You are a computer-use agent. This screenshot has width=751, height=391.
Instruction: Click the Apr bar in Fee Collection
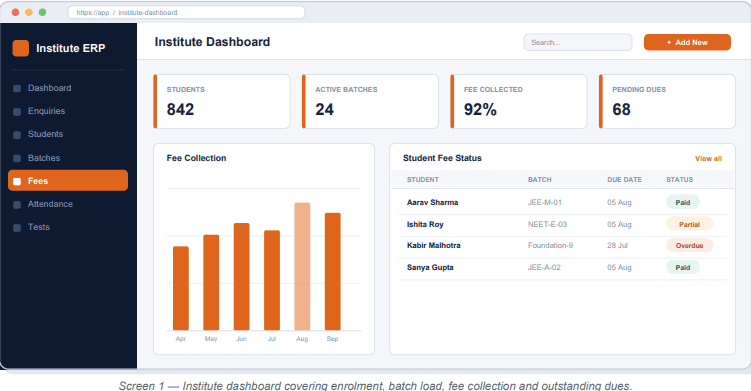(x=181, y=288)
